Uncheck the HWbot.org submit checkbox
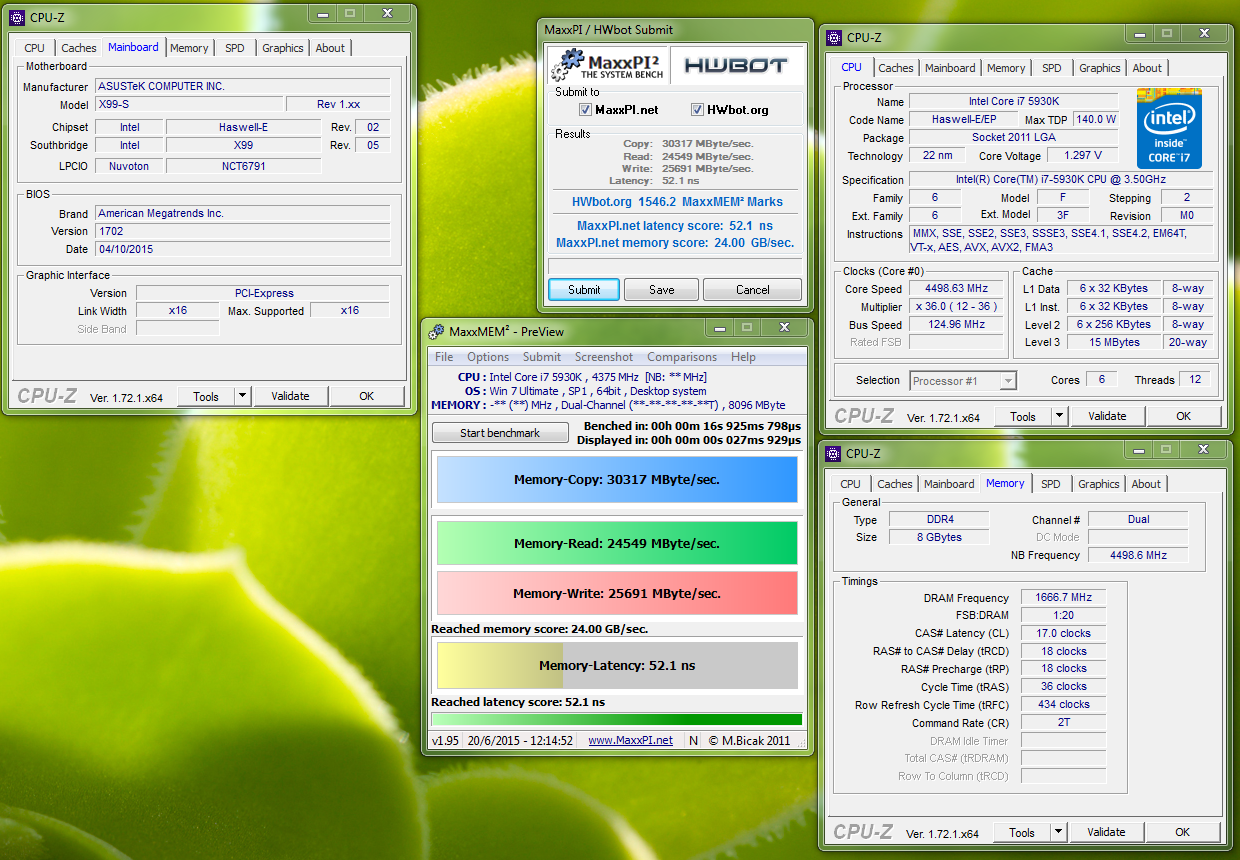 coord(698,110)
